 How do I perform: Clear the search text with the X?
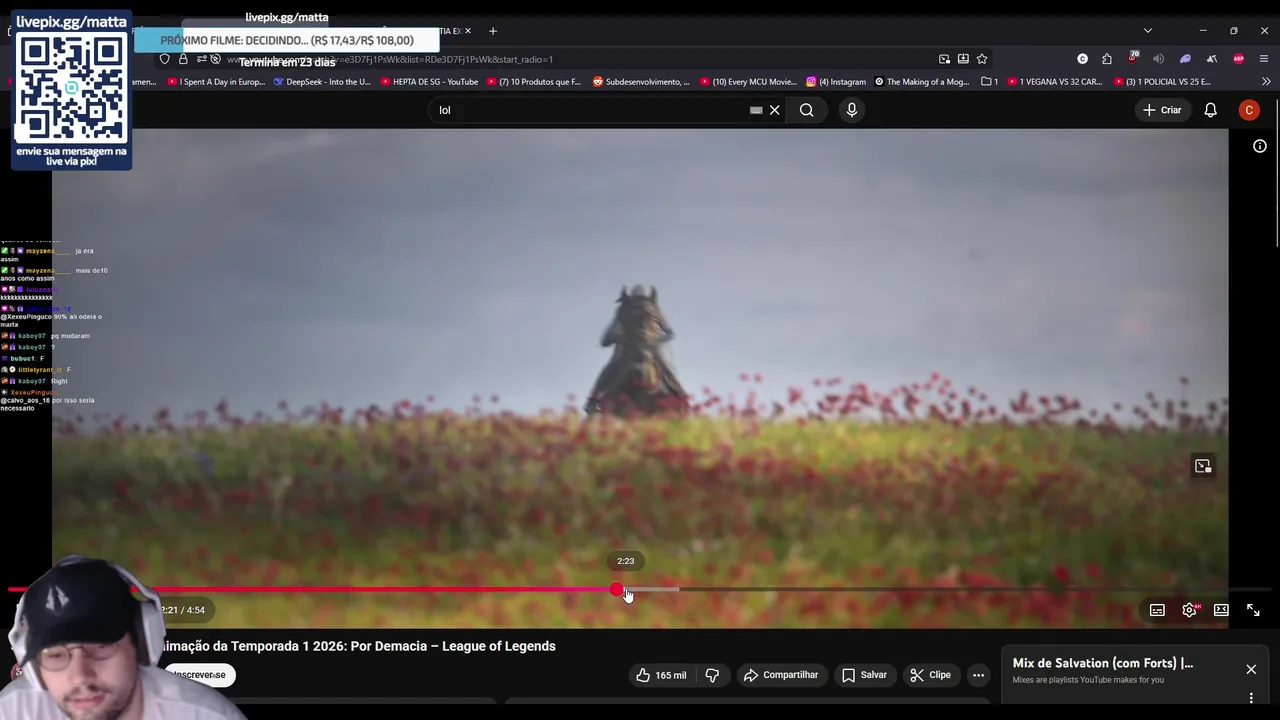click(x=774, y=110)
